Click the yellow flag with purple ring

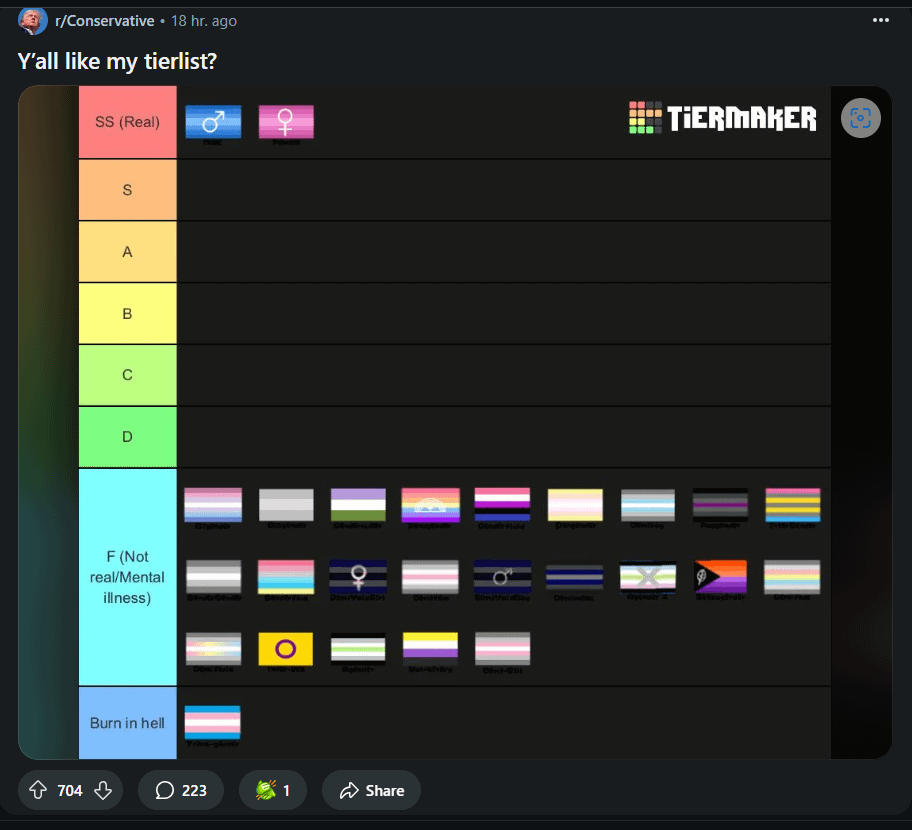pyautogui.click(x=286, y=649)
